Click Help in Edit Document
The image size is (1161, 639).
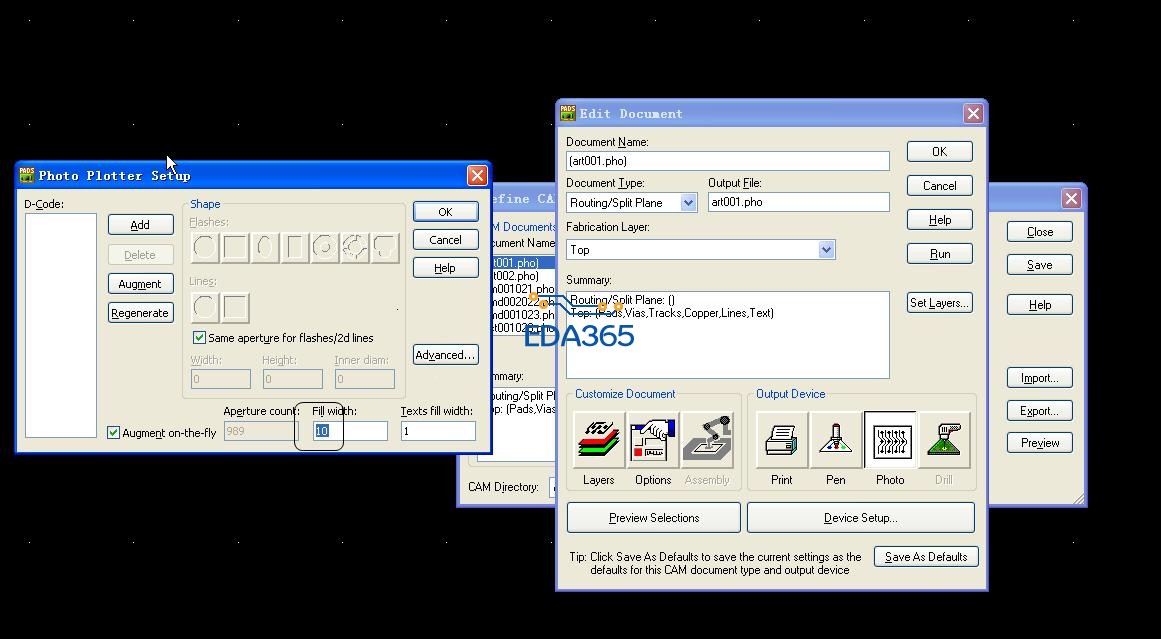[940, 220]
